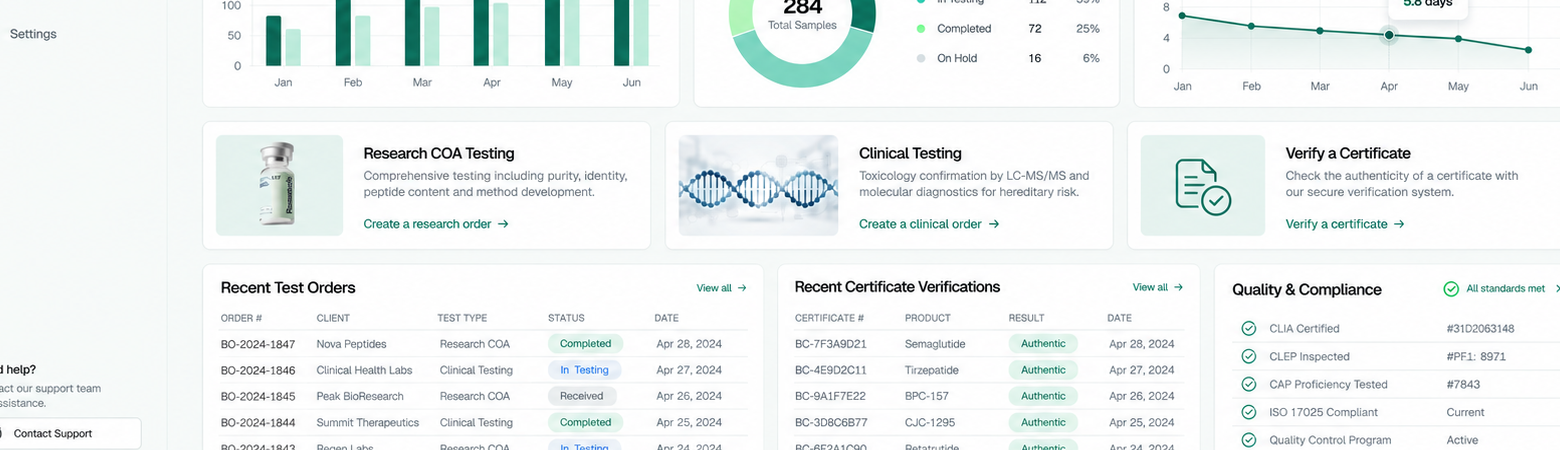
Task: Click the All standards met indicator
Action: [x=1494, y=289]
